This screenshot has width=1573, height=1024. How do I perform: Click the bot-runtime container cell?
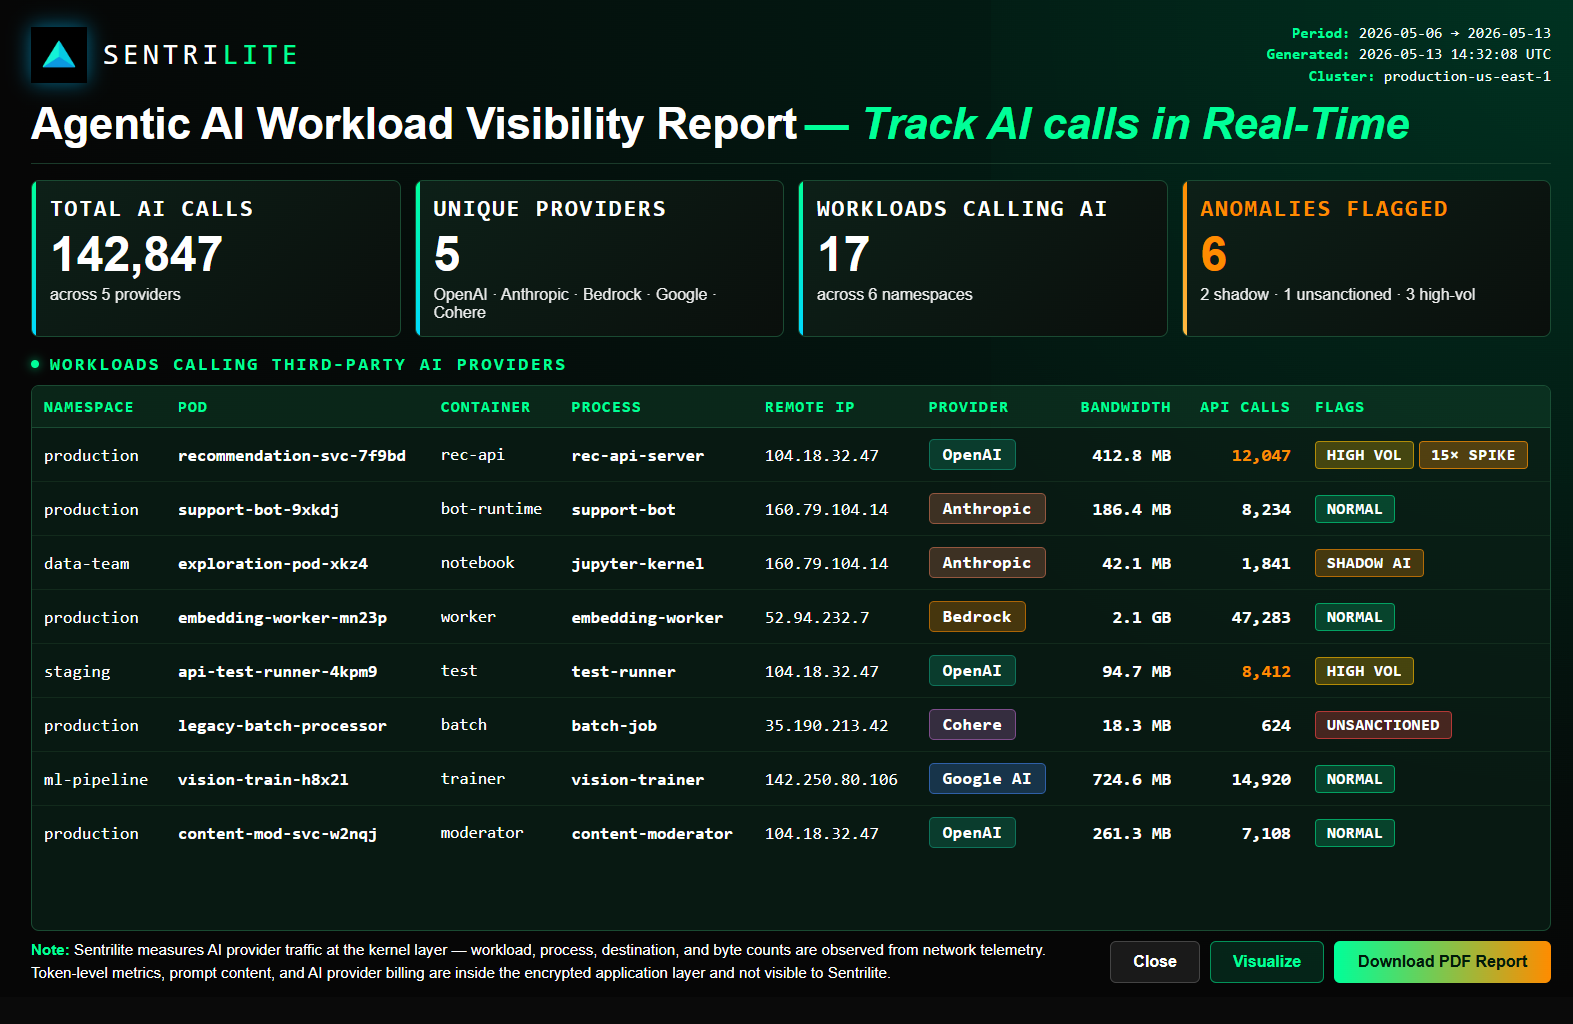[x=491, y=509]
